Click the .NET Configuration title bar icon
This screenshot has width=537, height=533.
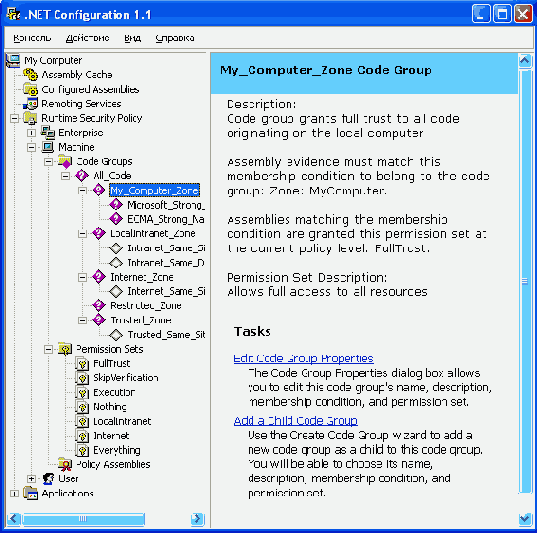tap(13, 14)
